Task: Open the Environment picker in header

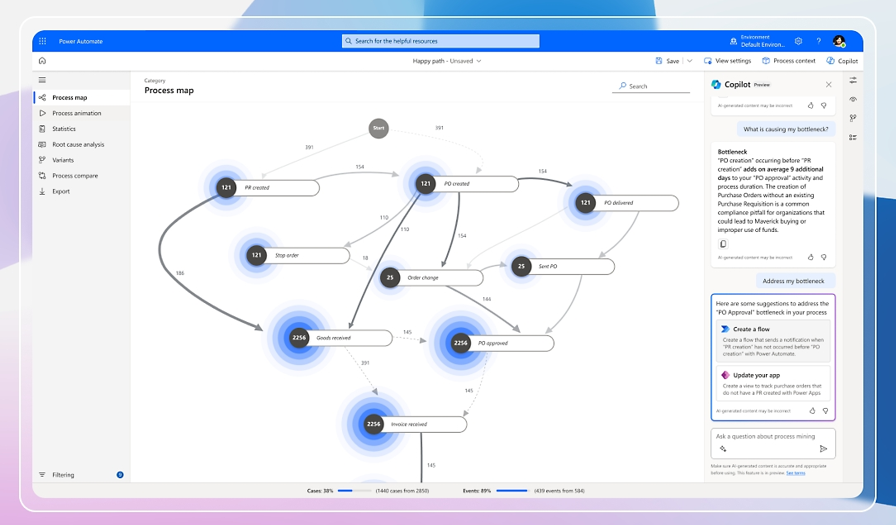Action: tap(758, 41)
